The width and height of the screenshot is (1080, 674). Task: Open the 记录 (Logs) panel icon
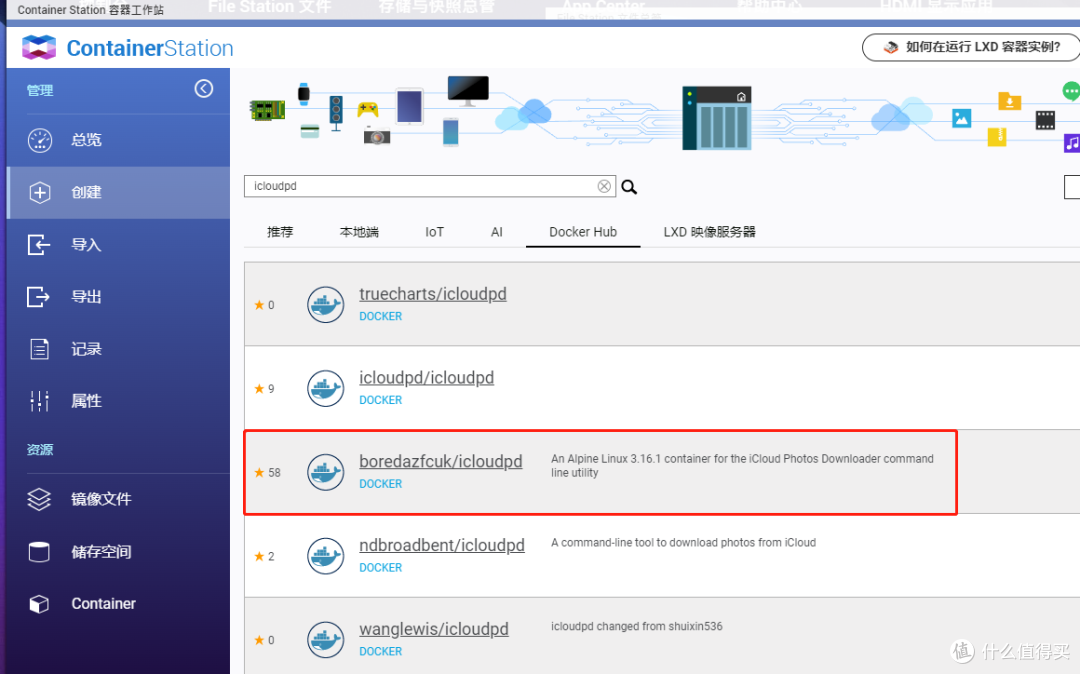point(37,348)
